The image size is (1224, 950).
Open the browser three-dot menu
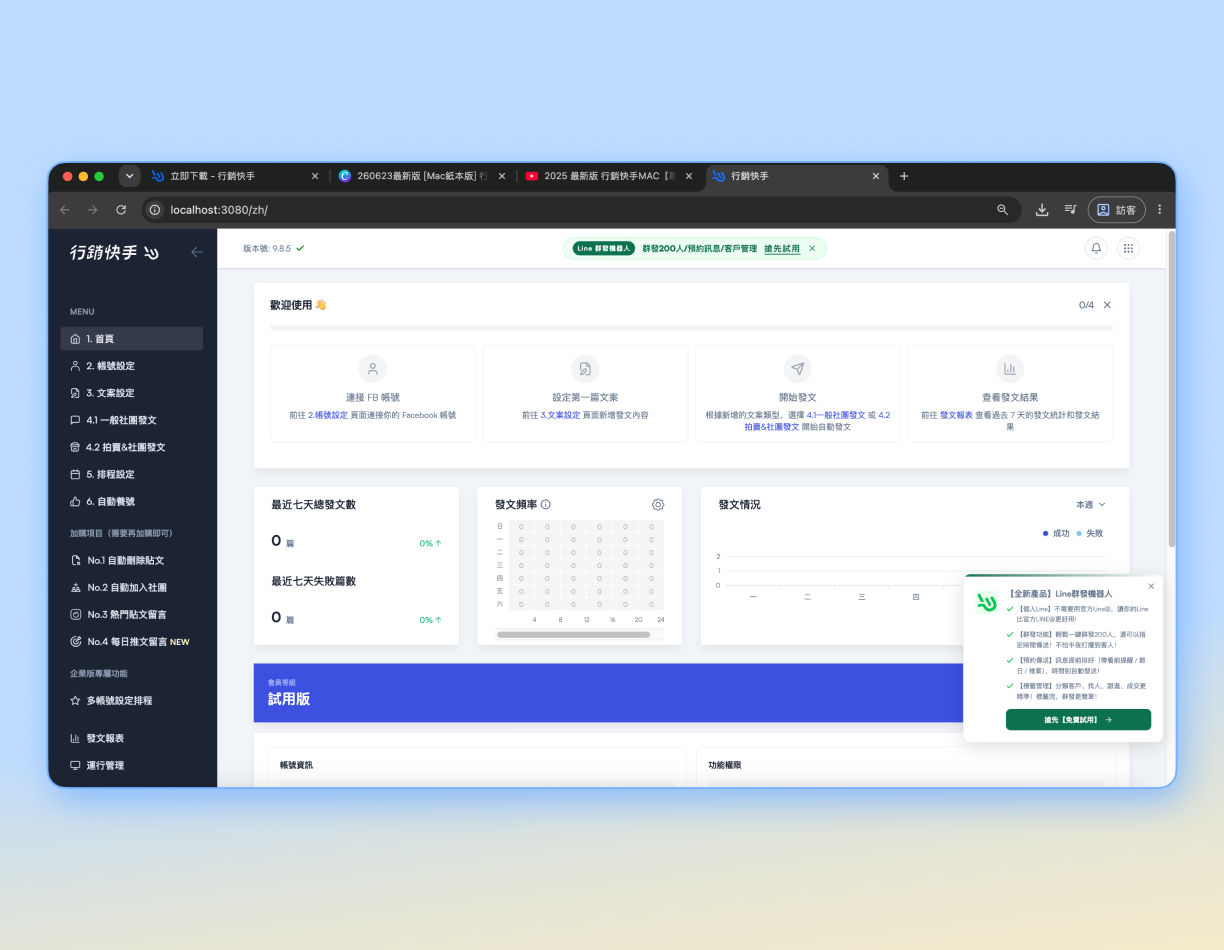pos(1160,209)
